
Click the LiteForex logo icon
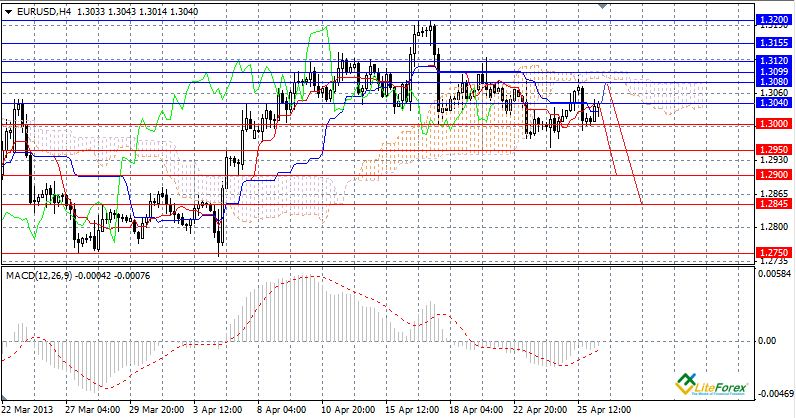[x=686, y=381]
